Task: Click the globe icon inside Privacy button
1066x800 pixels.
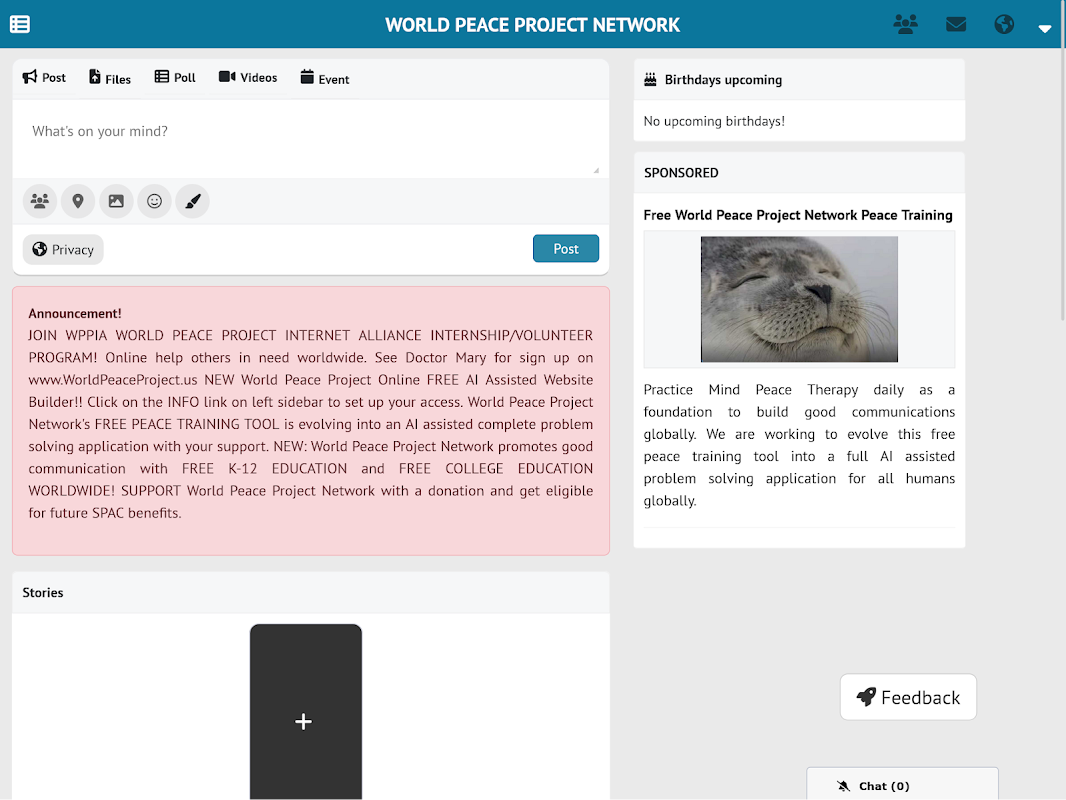Action: 40,249
